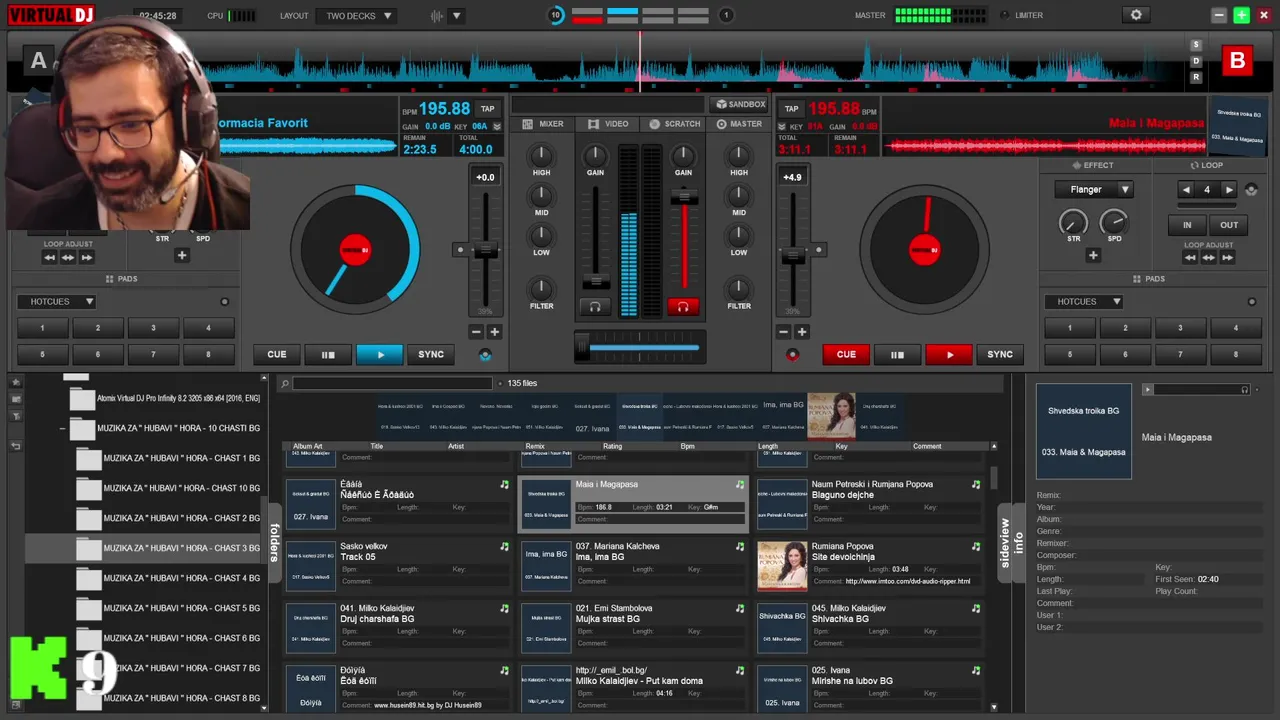Enable the SANDBOX mode
The image size is (1280, 720).
pos(740,104)
